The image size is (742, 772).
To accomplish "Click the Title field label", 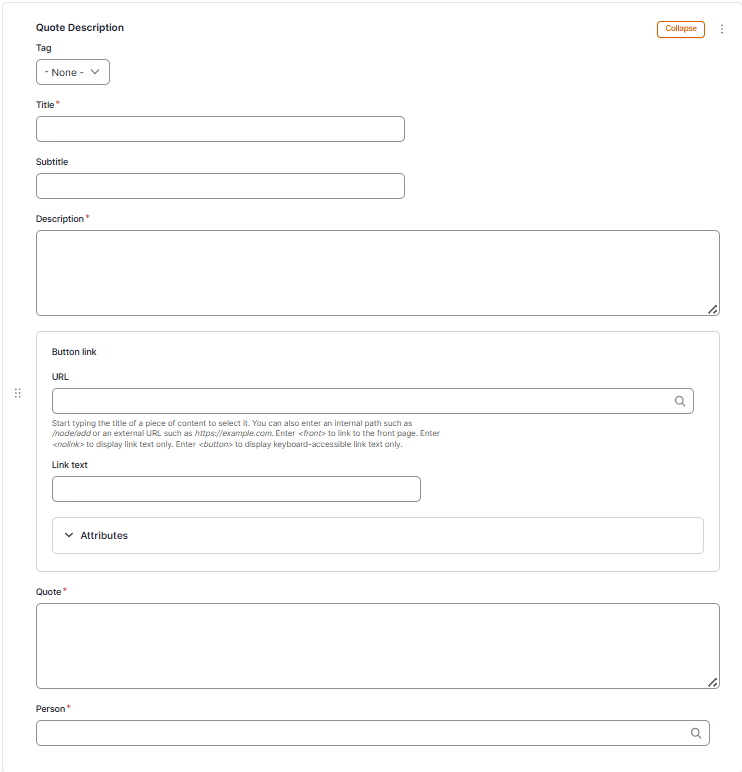I will pos(45,105).
